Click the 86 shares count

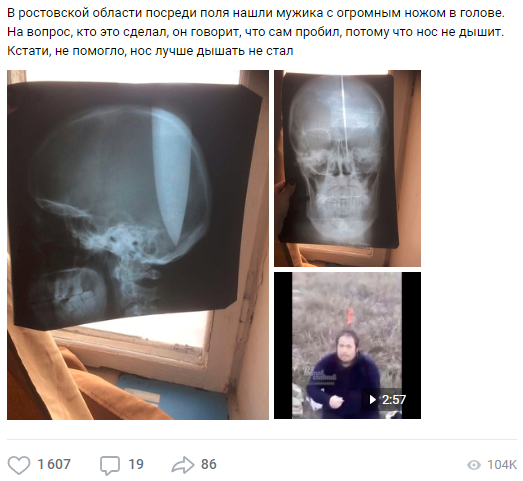coord(209,464)
